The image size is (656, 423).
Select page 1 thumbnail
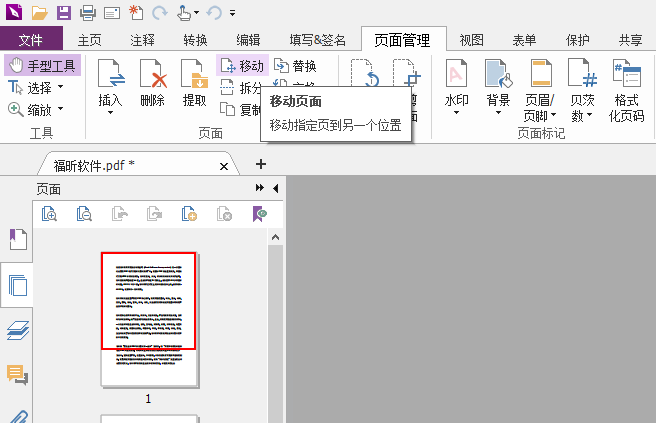click(149, 320)
